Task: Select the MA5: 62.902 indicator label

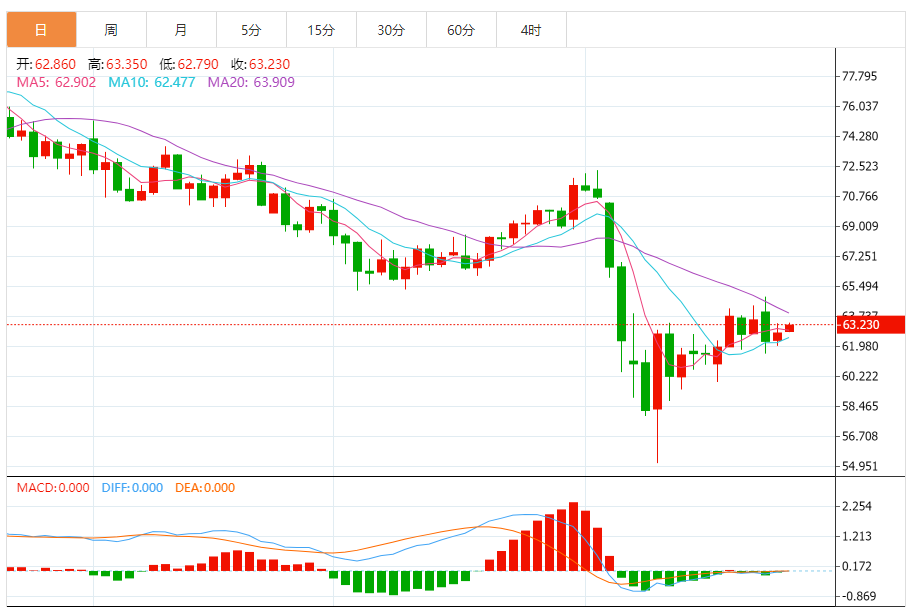Action: click(56, 82)
